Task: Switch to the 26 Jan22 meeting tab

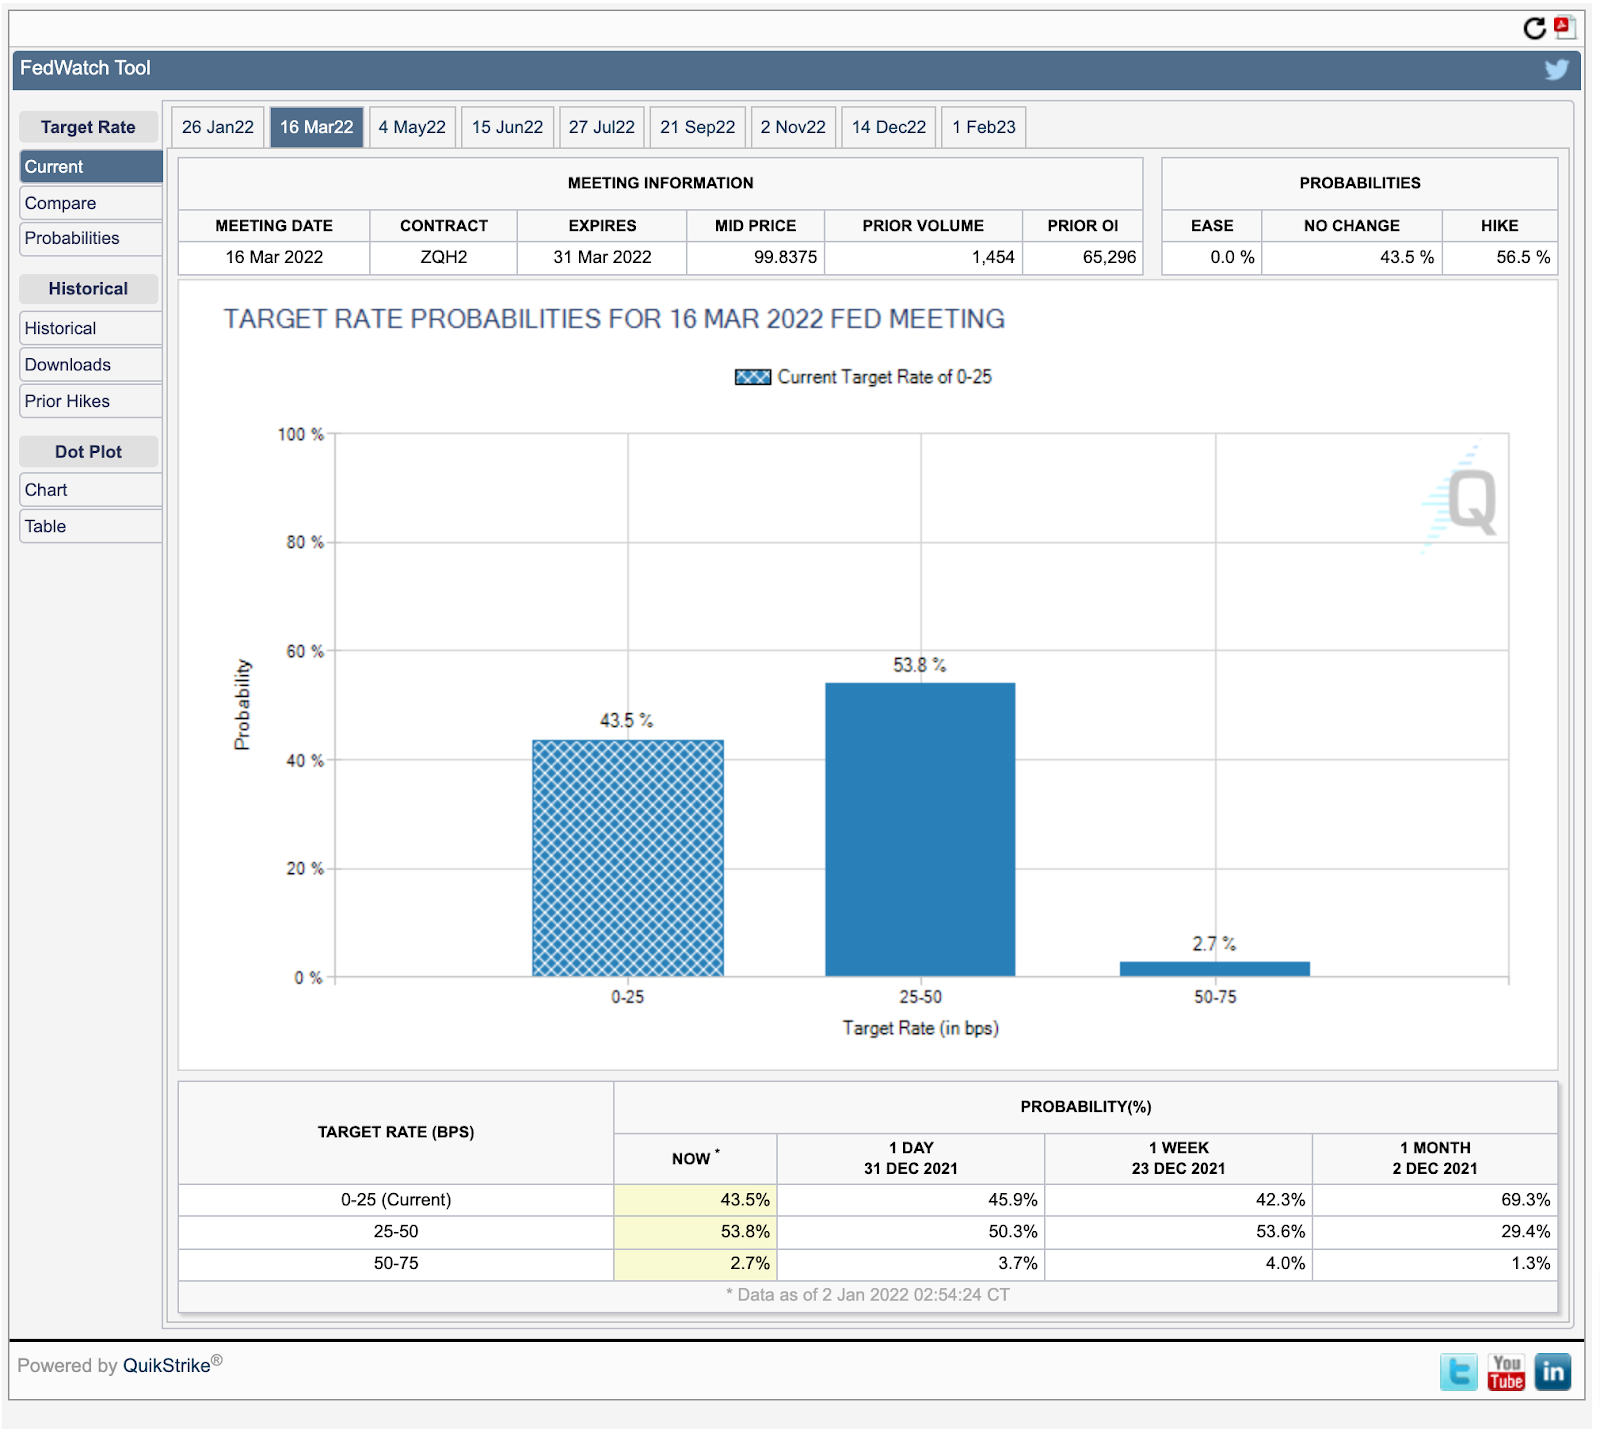Action: pos(218,127)
